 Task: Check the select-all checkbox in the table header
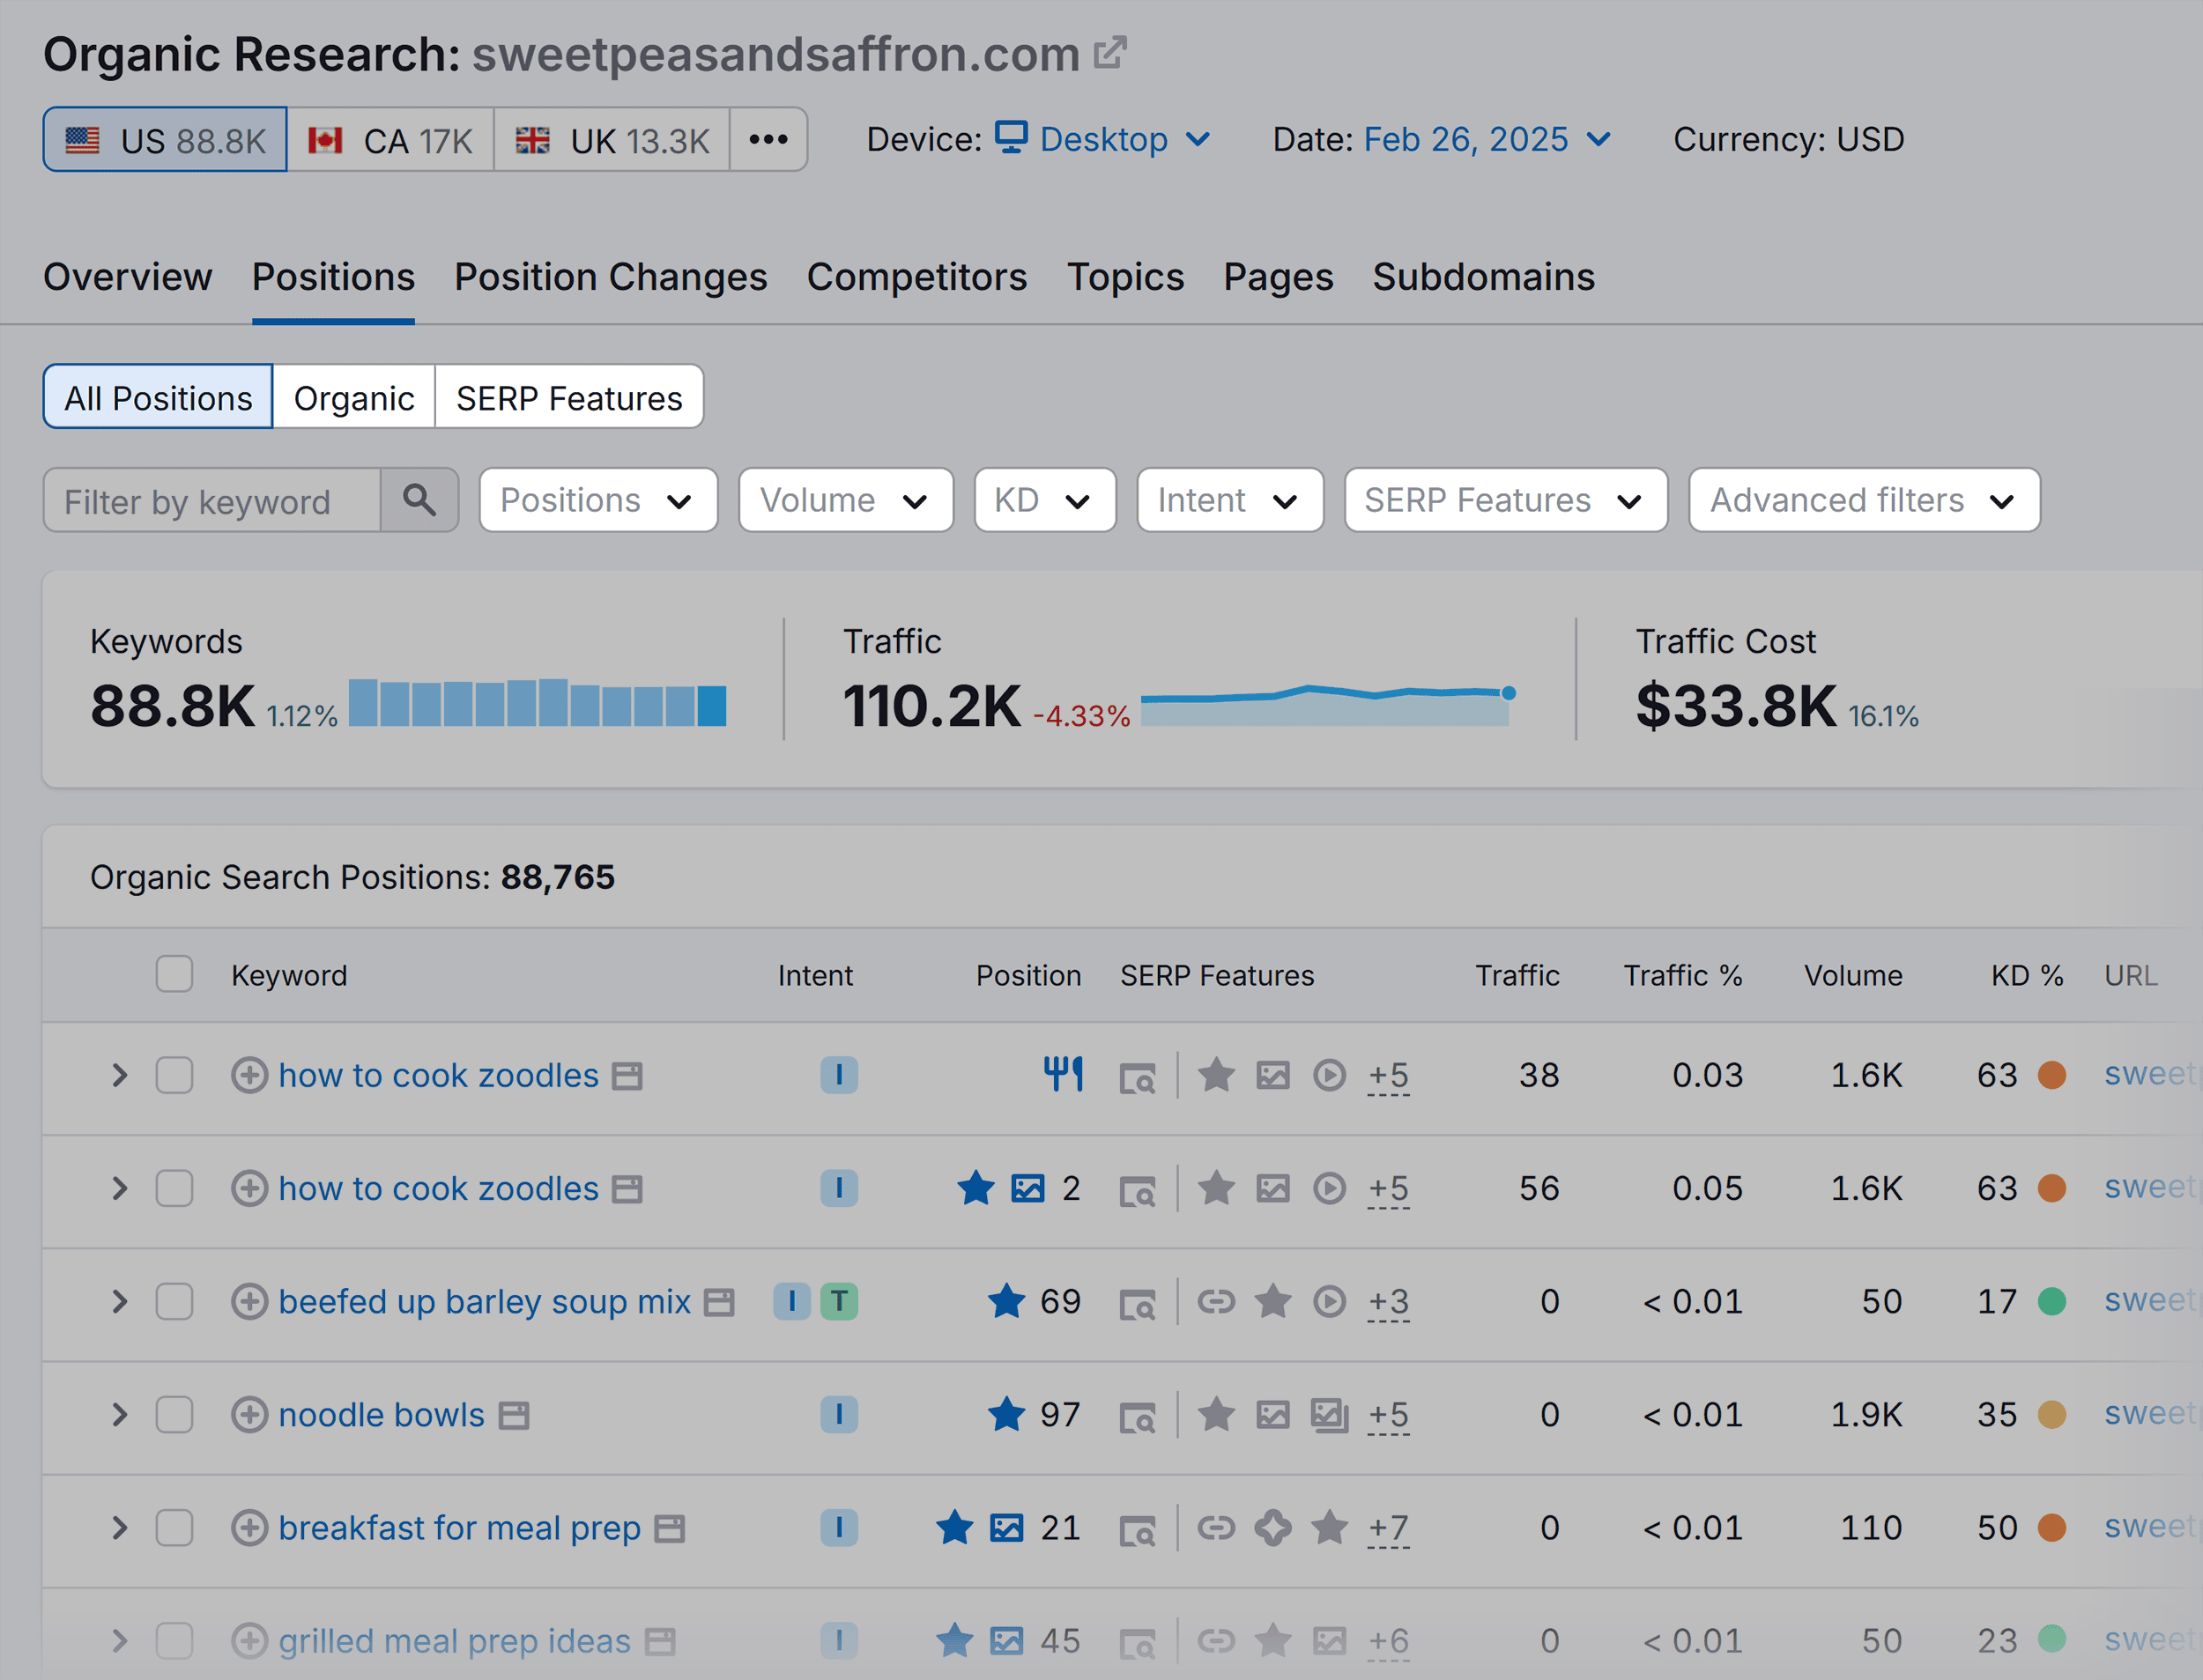(175, 973)
